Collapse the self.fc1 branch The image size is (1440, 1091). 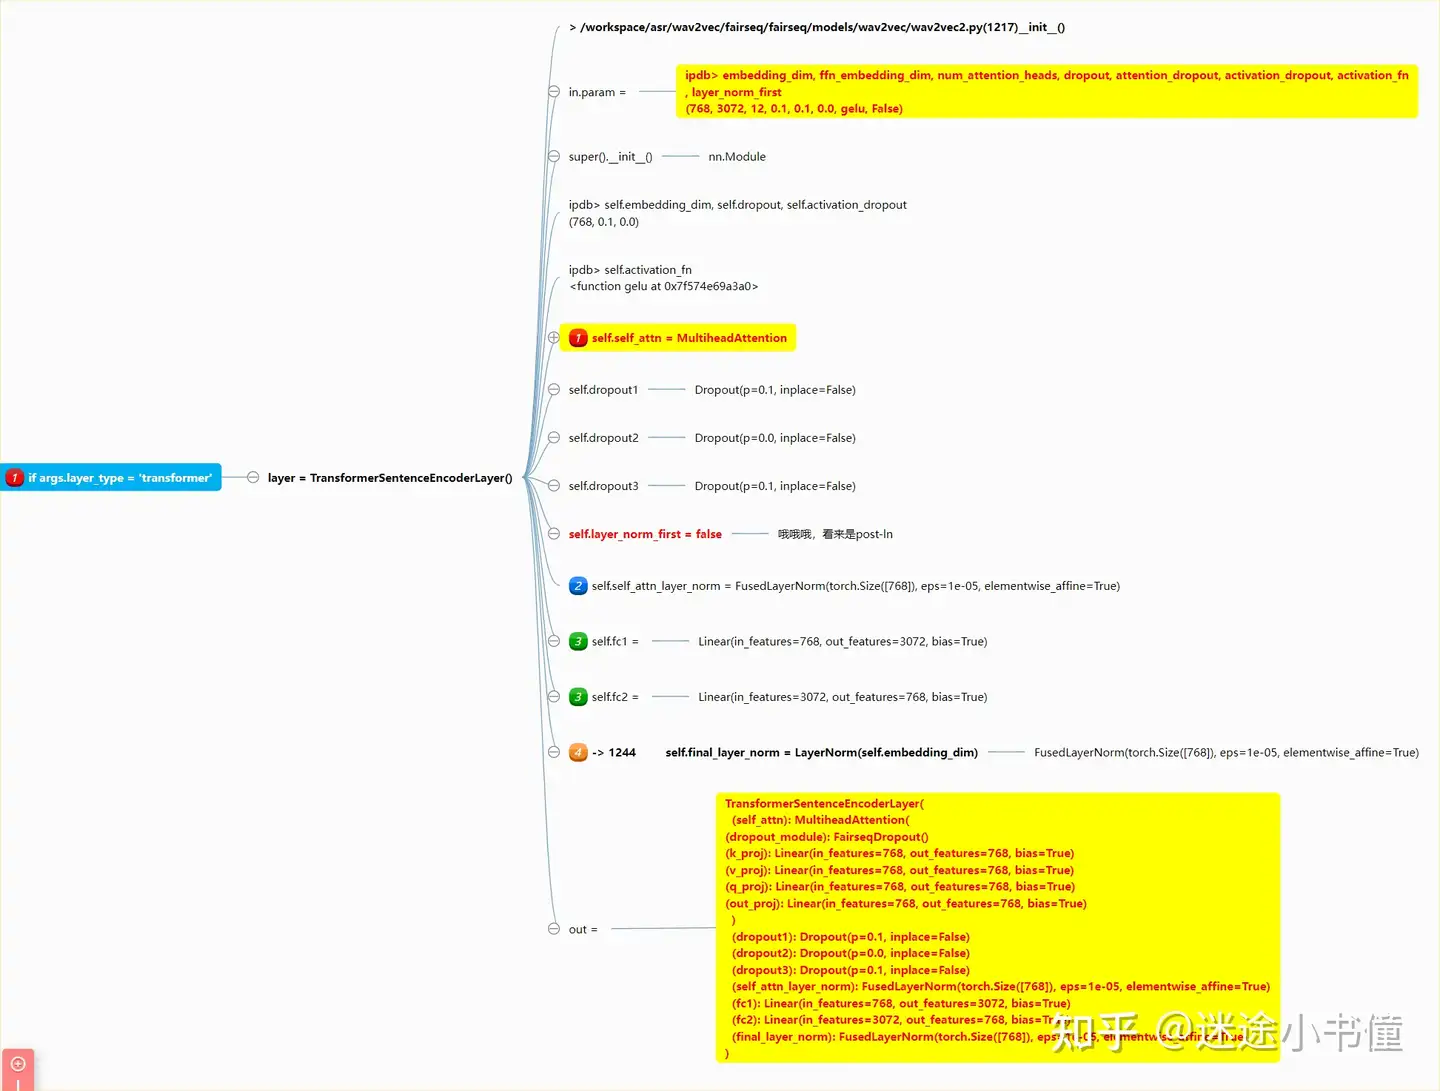pos(554,642)
